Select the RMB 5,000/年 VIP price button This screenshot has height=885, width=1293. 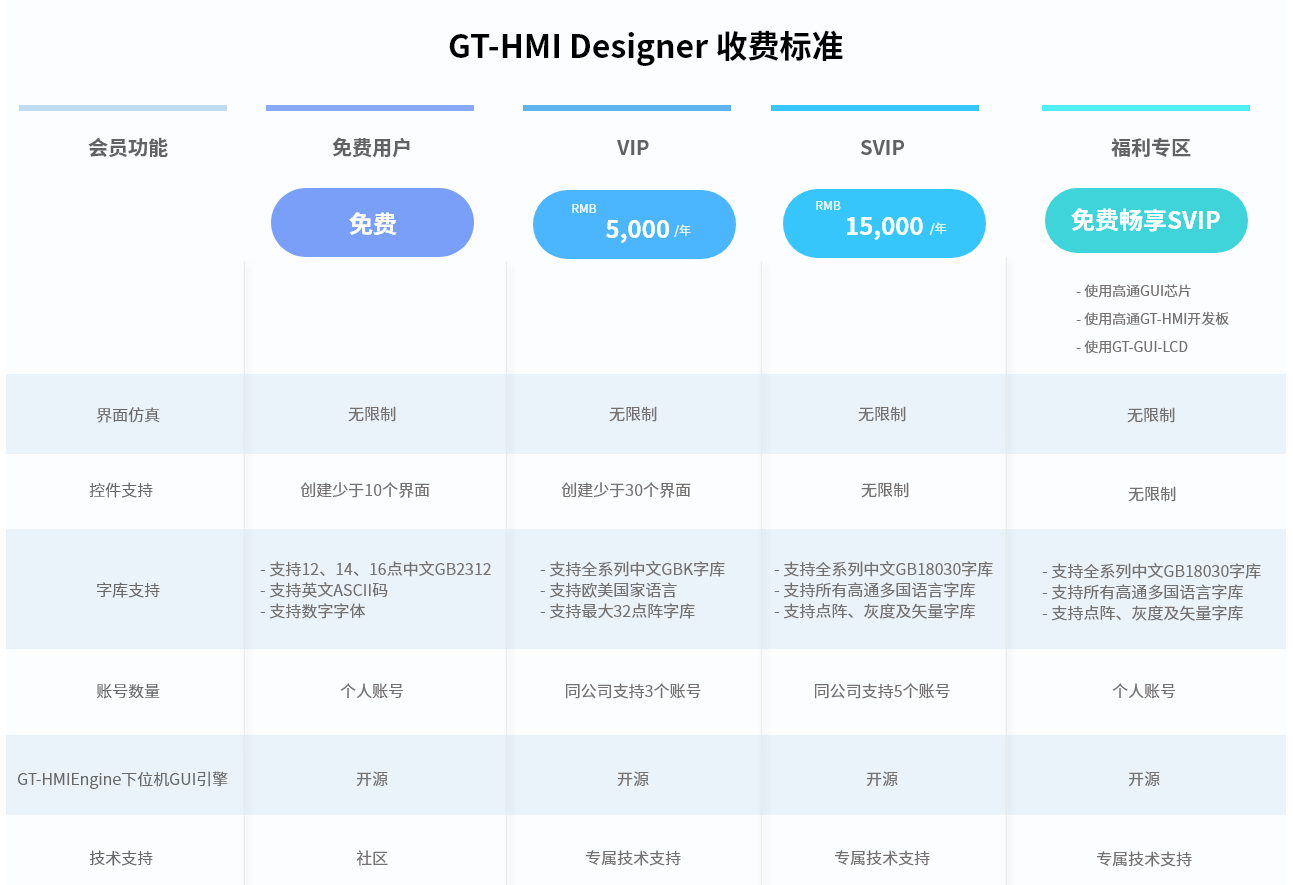coord(634,225)
